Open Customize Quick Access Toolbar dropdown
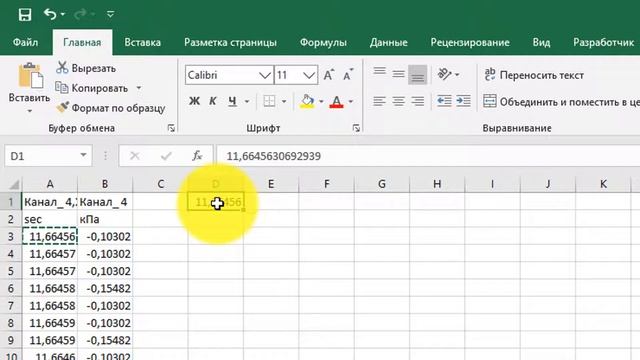Screen dimensions: 640x360 pos(110,15)
